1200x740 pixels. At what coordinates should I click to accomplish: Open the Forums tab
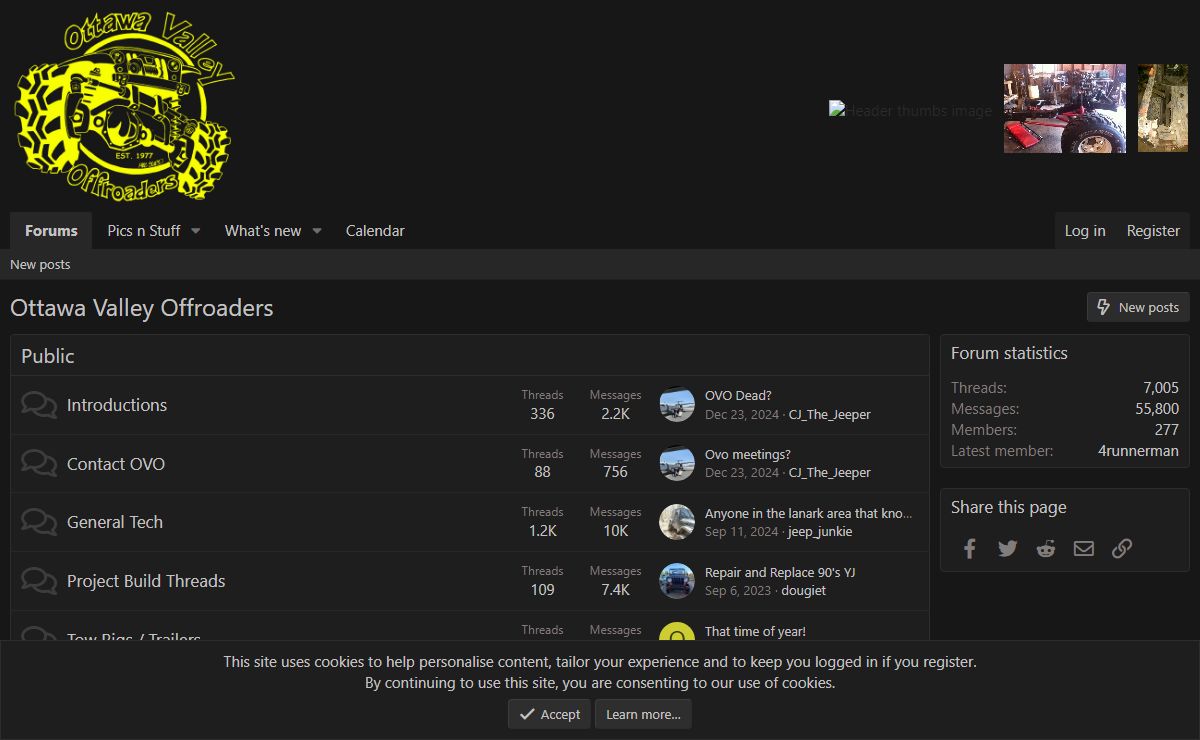[51, 231]
